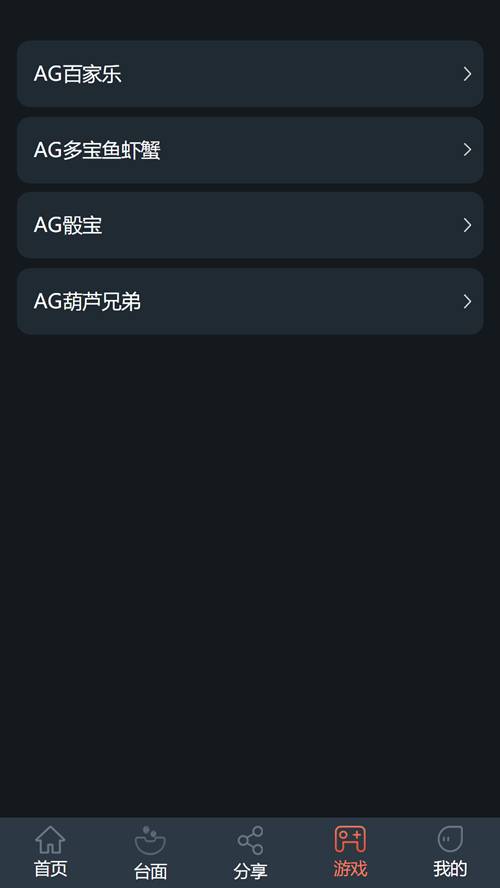Click the AG葫芦兄弟 title text

click(x=87, y=301)
